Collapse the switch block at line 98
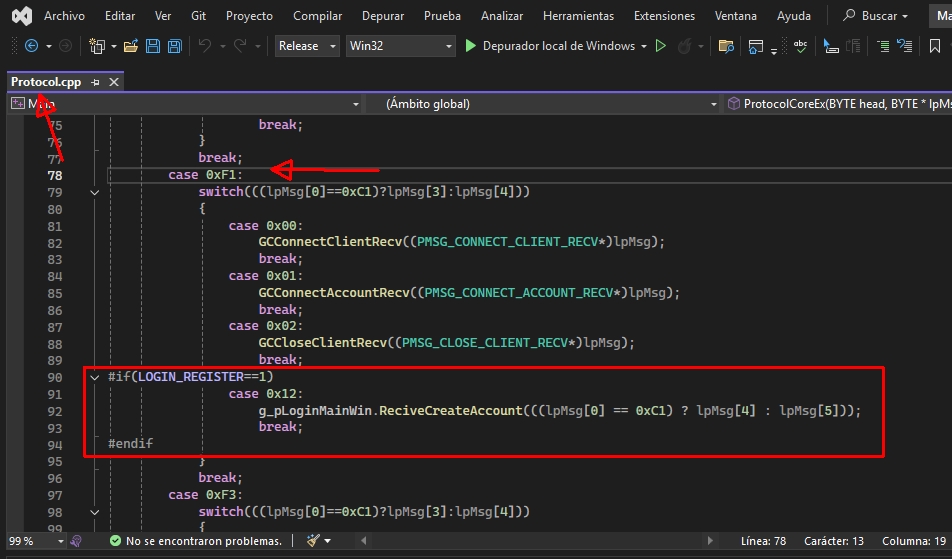Image resolution: width=952 pixels, height=559 pixels. (95, 512)
